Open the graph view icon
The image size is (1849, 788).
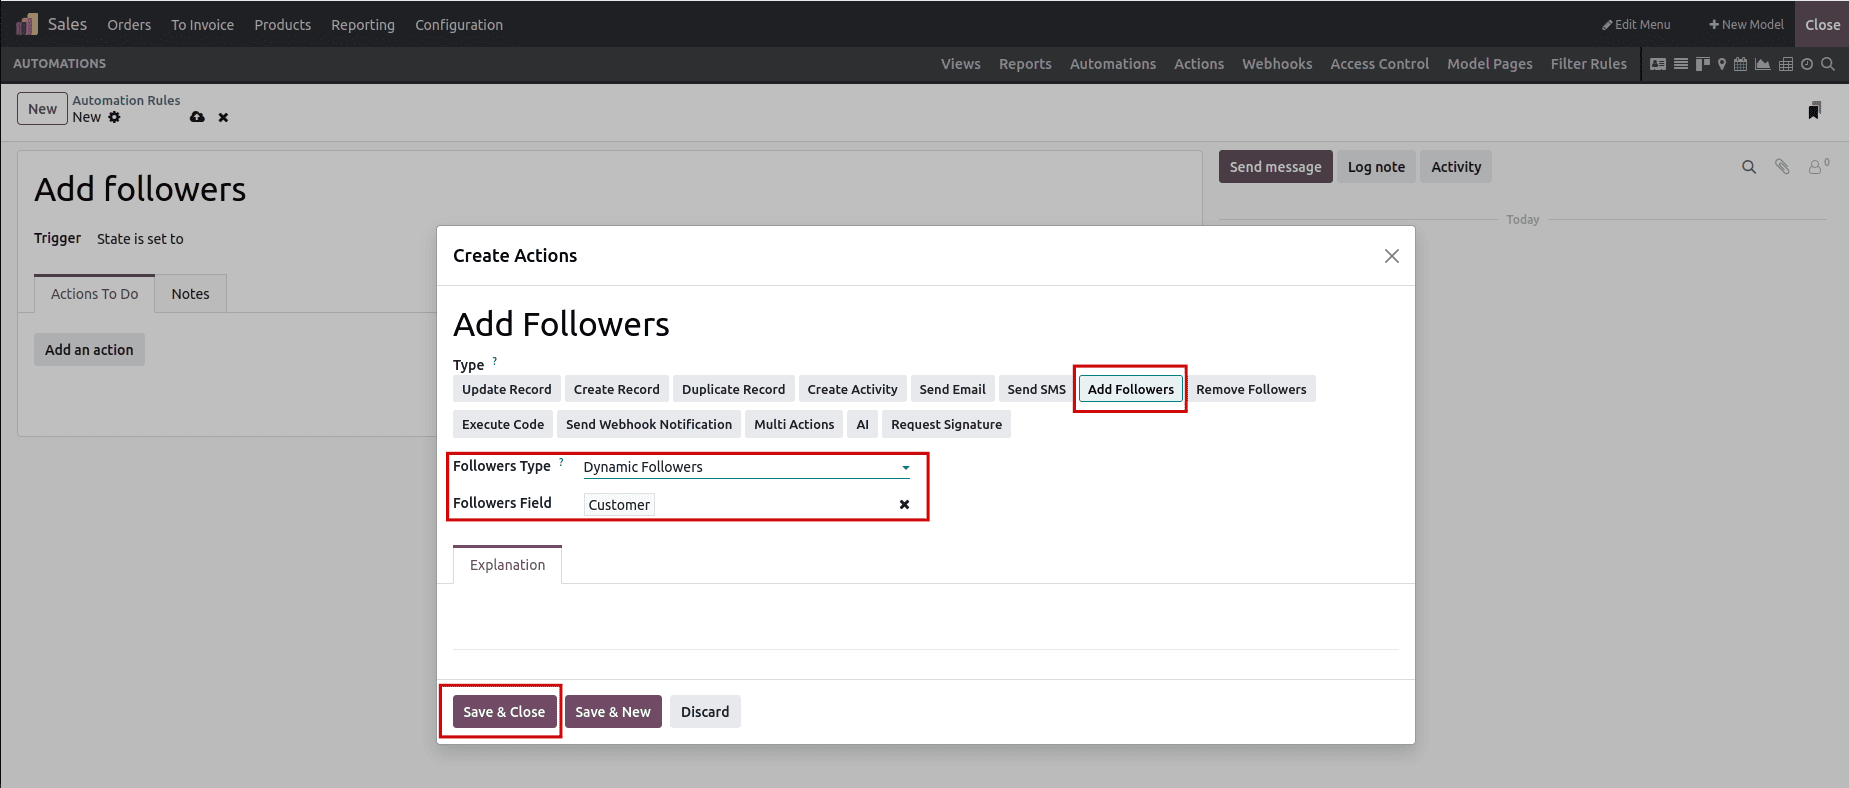pyautogui.click(x=1763, y=64)
